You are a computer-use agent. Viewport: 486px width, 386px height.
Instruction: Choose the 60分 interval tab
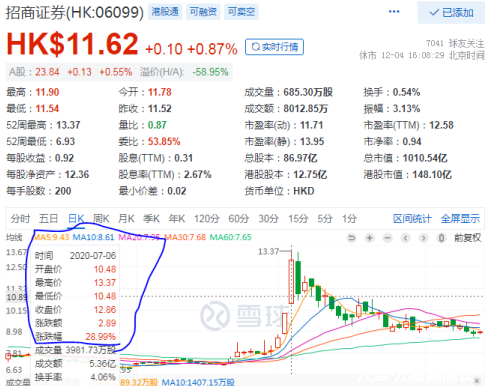tap(239, 219)
